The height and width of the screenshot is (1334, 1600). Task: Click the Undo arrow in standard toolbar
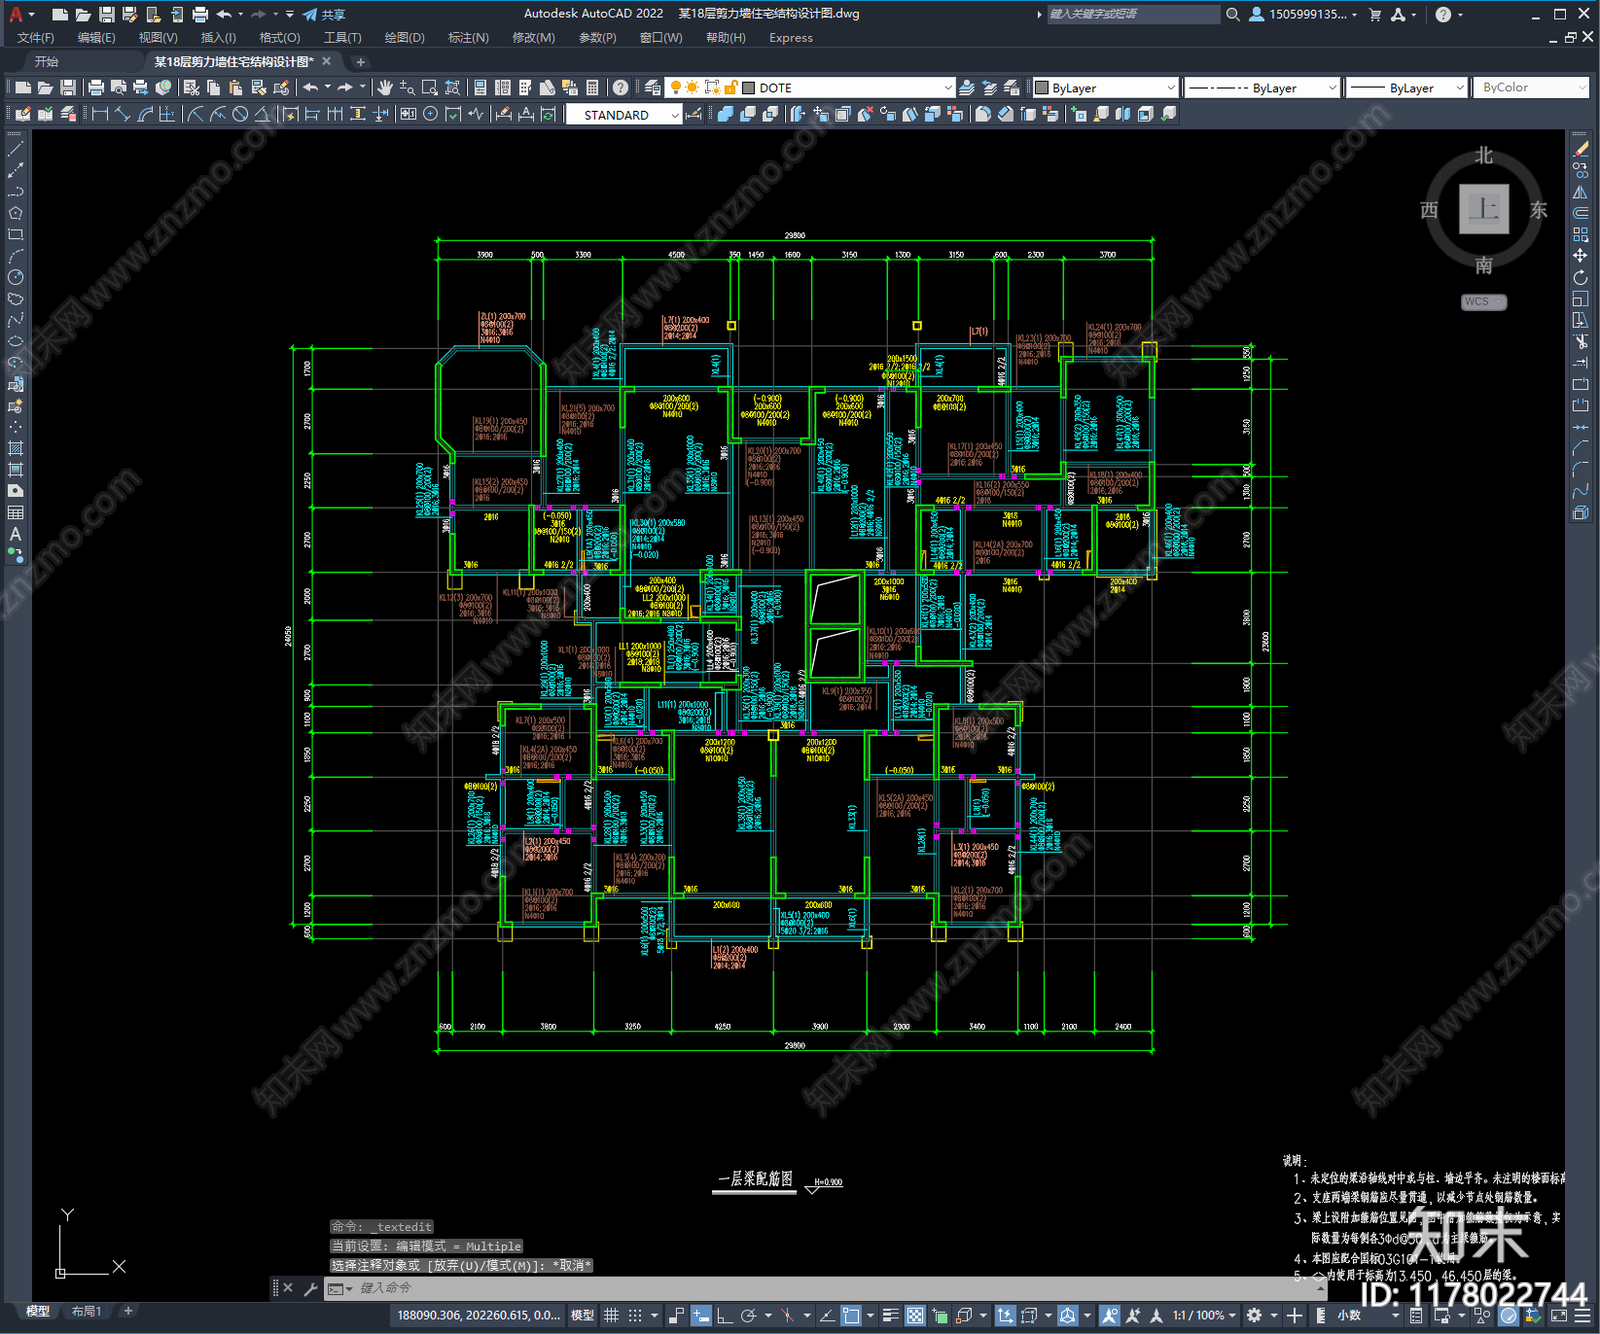click(x=311, y=88)
